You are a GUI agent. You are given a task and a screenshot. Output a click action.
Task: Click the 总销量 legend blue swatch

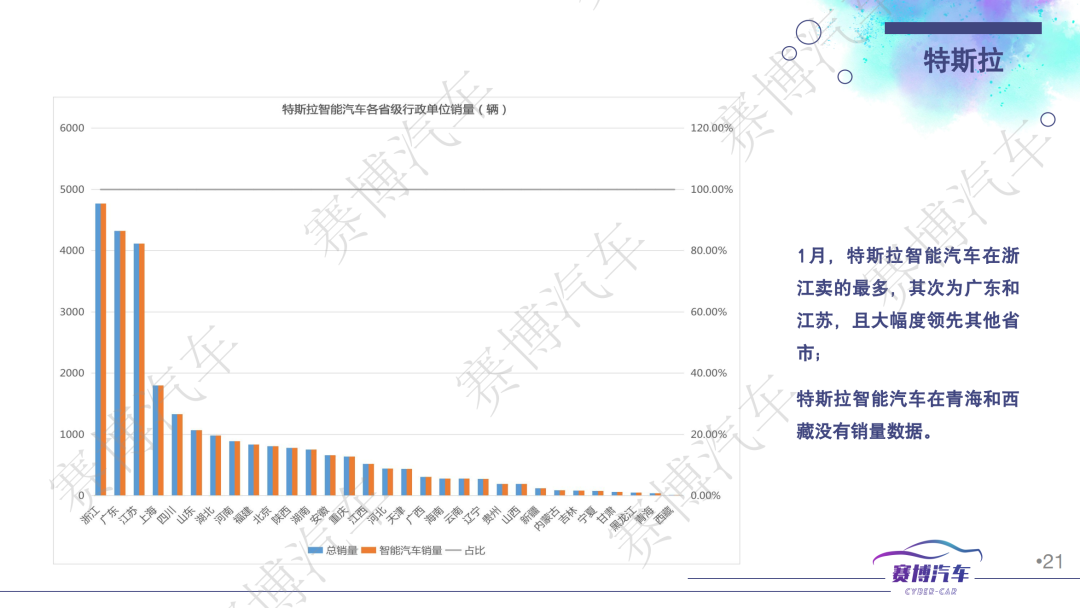click(315, 550)
